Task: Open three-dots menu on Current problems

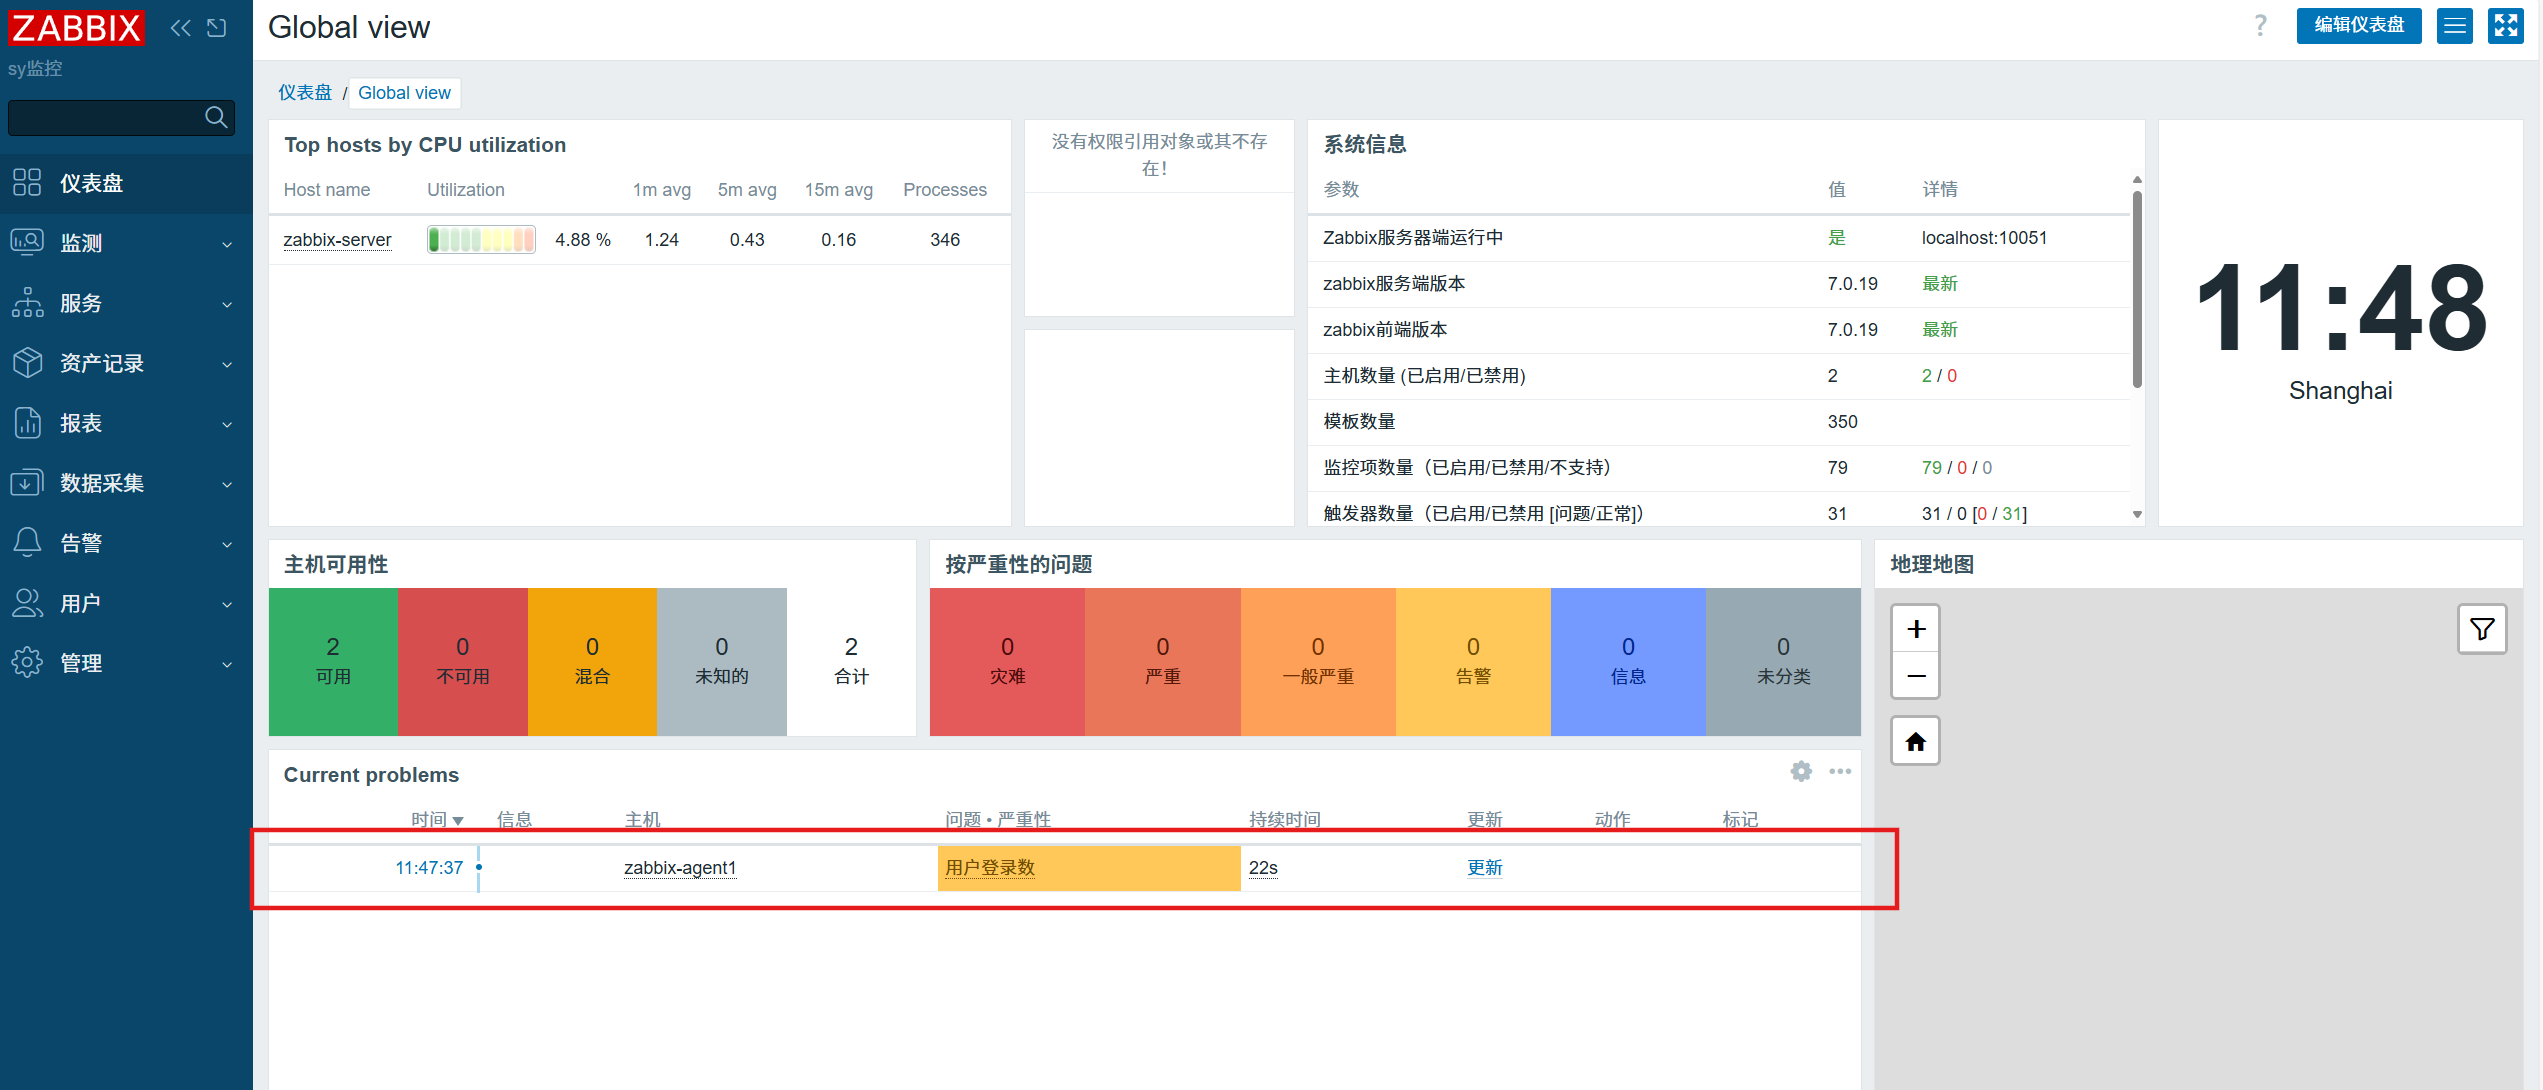Action: pyautogui.click(x=1840, y=771)
